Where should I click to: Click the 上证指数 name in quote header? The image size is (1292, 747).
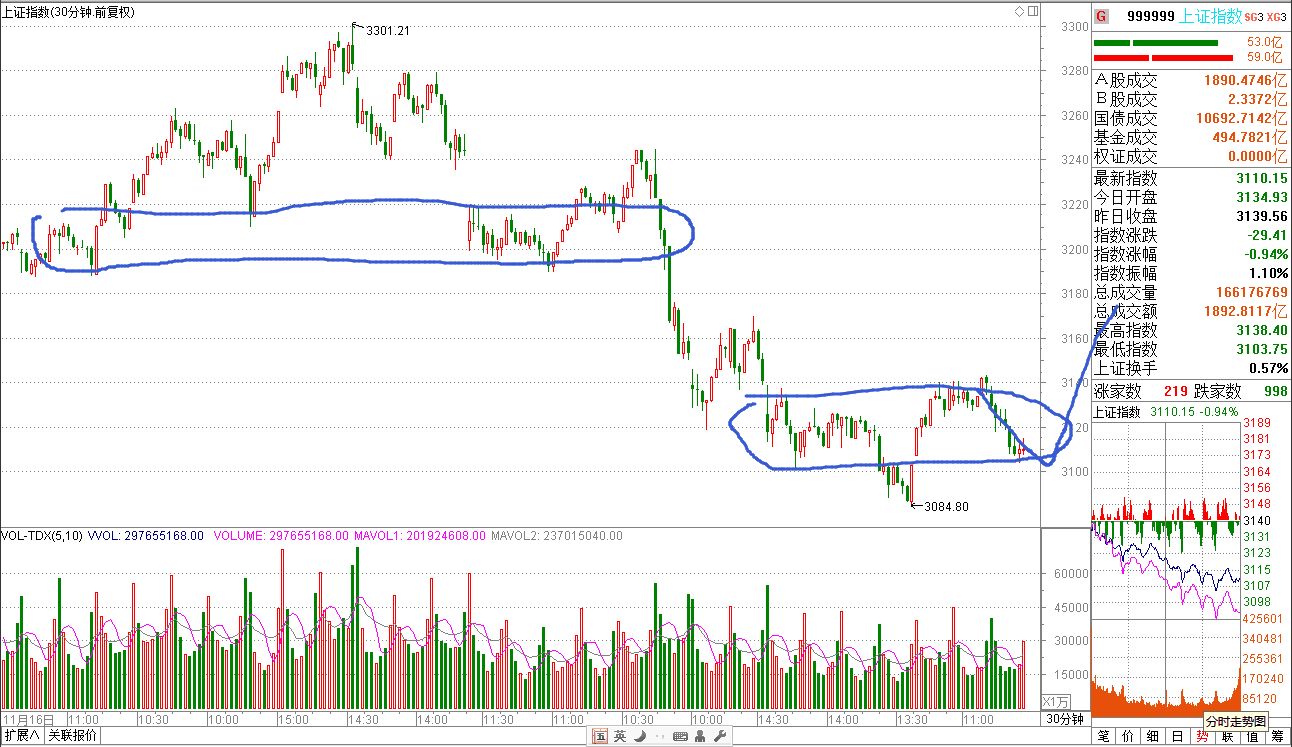pyautogui.click(x=1211, y=16)
